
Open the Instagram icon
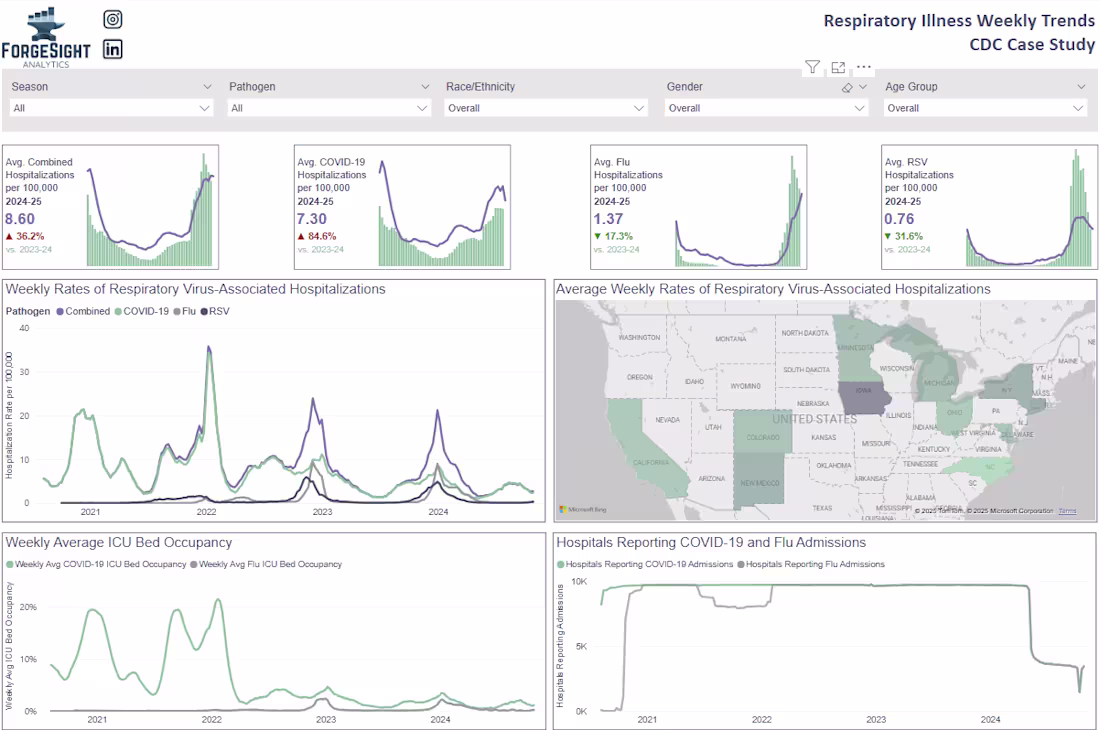pos(112,18)
